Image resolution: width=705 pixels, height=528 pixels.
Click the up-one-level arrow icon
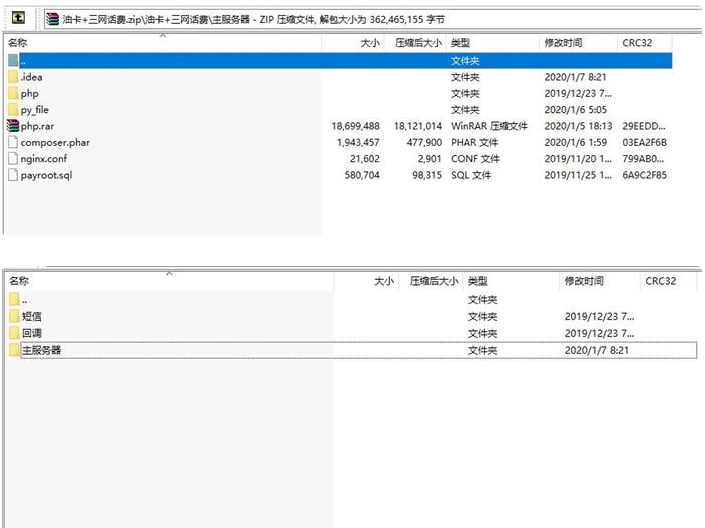coord(18,18)
